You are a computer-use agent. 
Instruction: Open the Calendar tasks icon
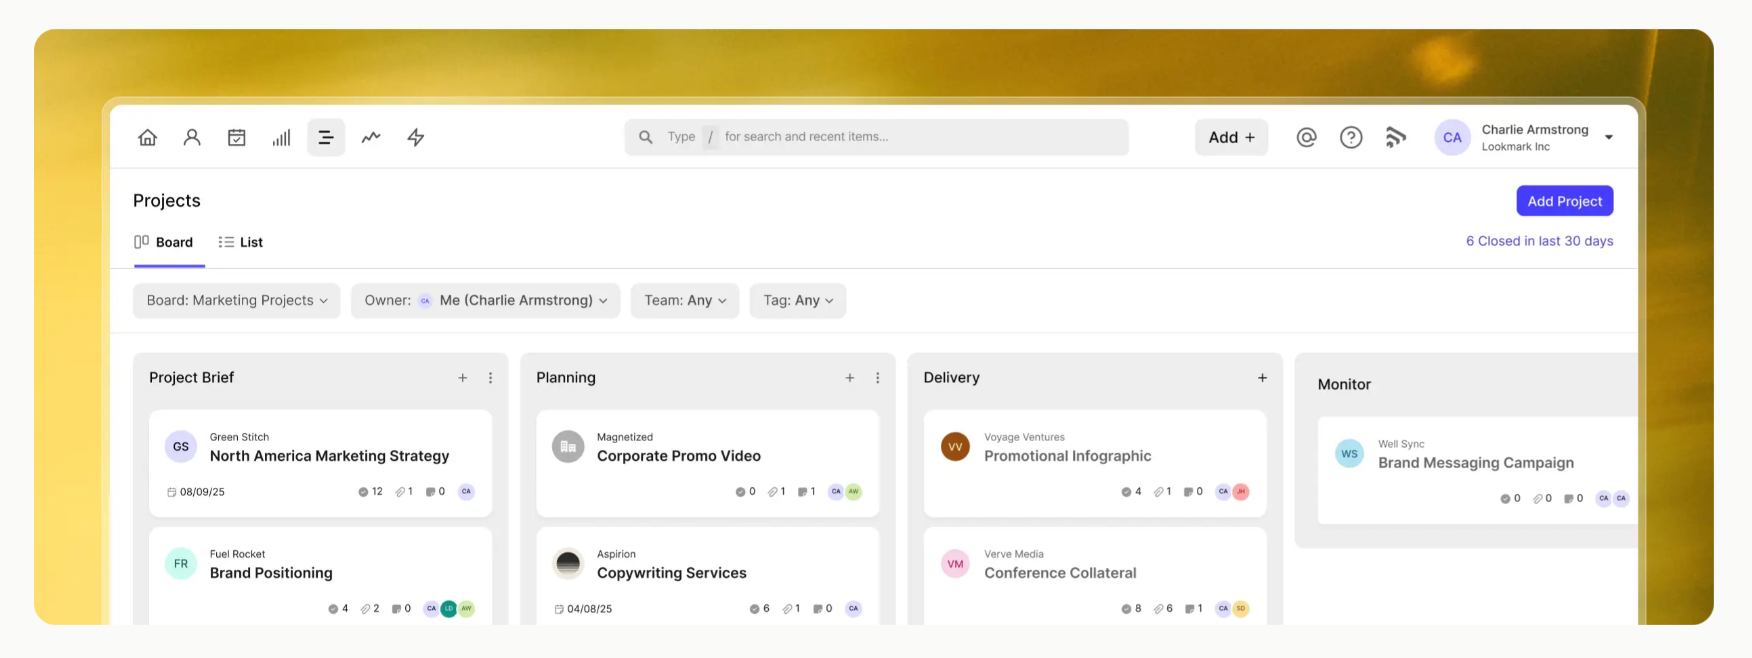coord(237,137)
